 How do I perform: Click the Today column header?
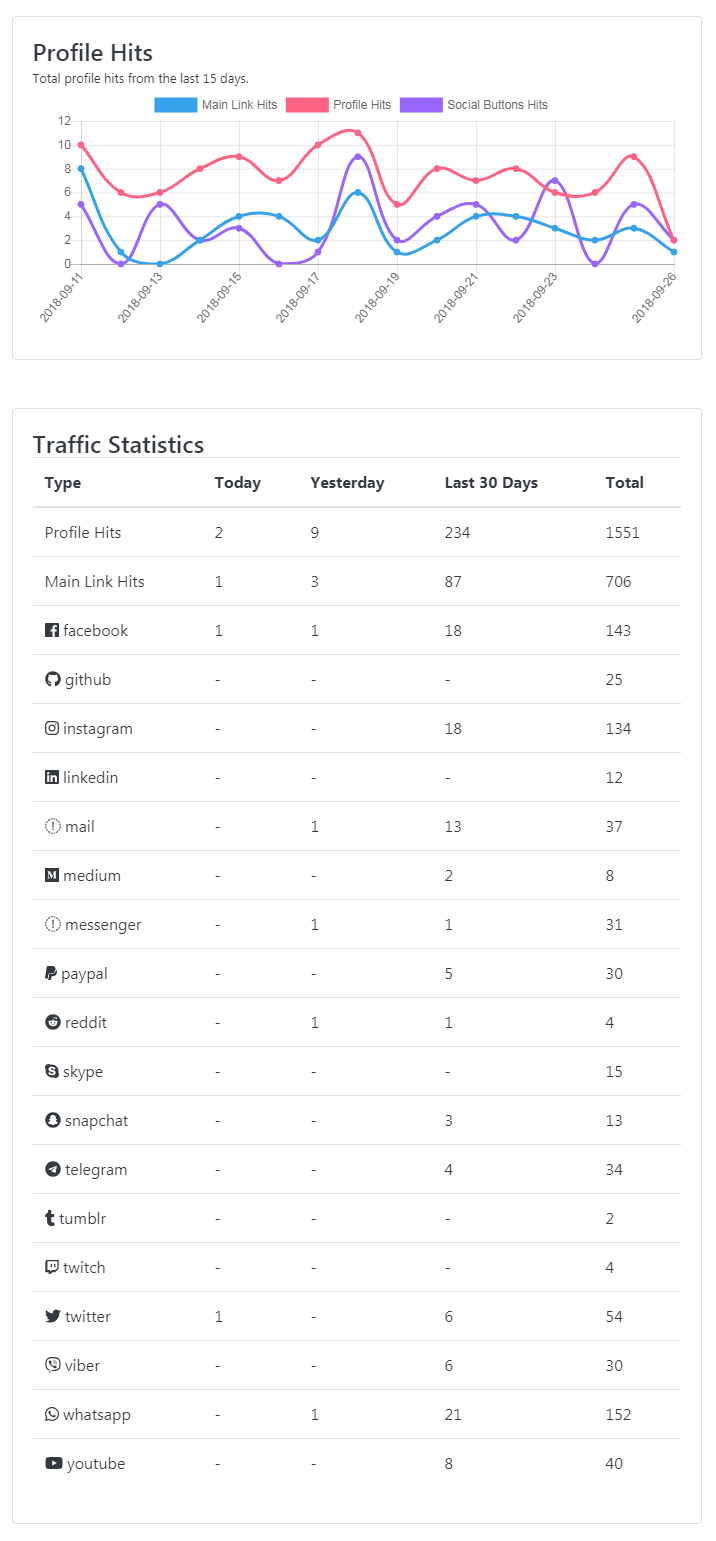click(x=237, y=482)
